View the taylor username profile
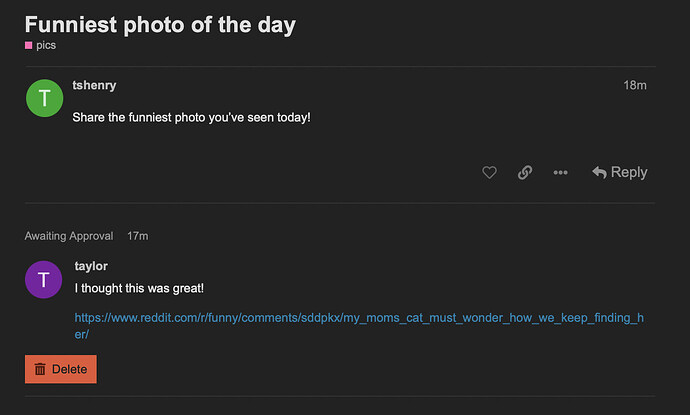Image resolution: width=690 pixels, height=415 pixels. pos(92,266)
